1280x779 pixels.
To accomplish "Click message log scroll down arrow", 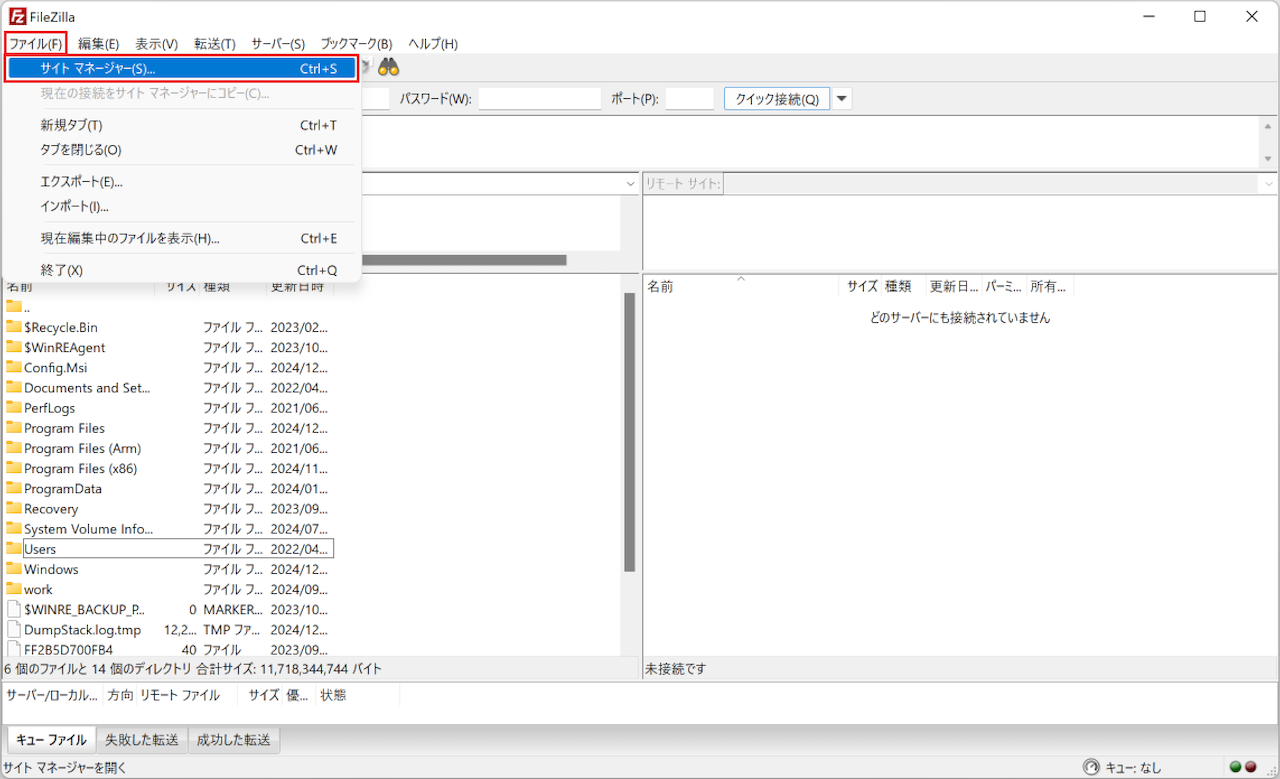I will 1268,159.
